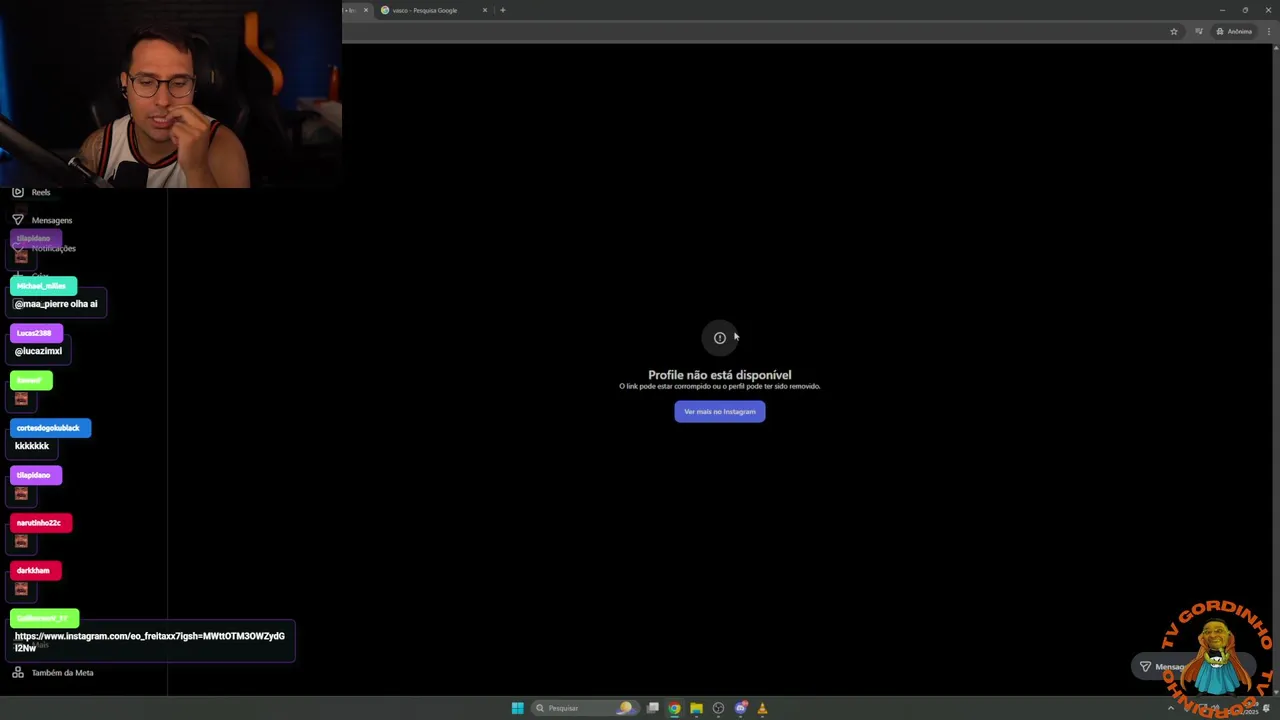Open OBS Studio from the taskbar

(718, 708)
